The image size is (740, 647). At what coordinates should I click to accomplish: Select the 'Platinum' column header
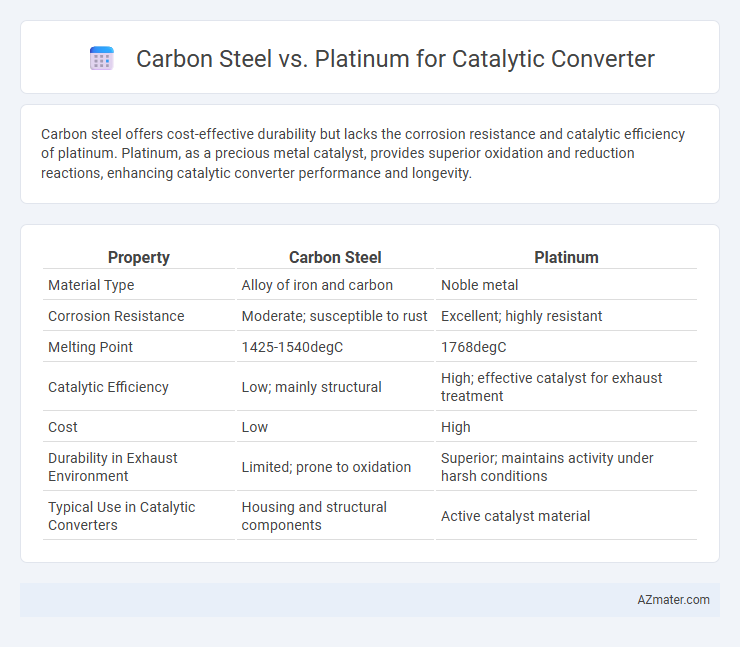coord(566,257)
